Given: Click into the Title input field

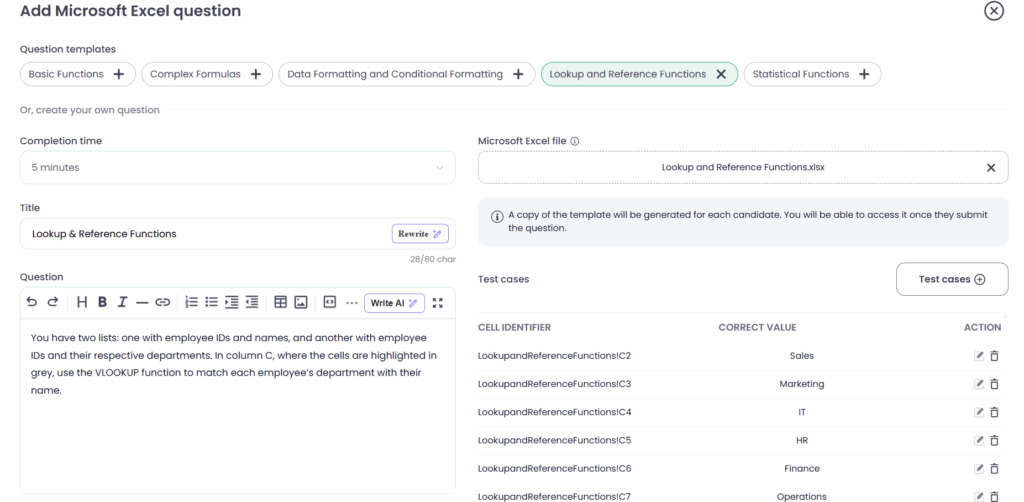Looking at the screenshot, I should point(238,234).
